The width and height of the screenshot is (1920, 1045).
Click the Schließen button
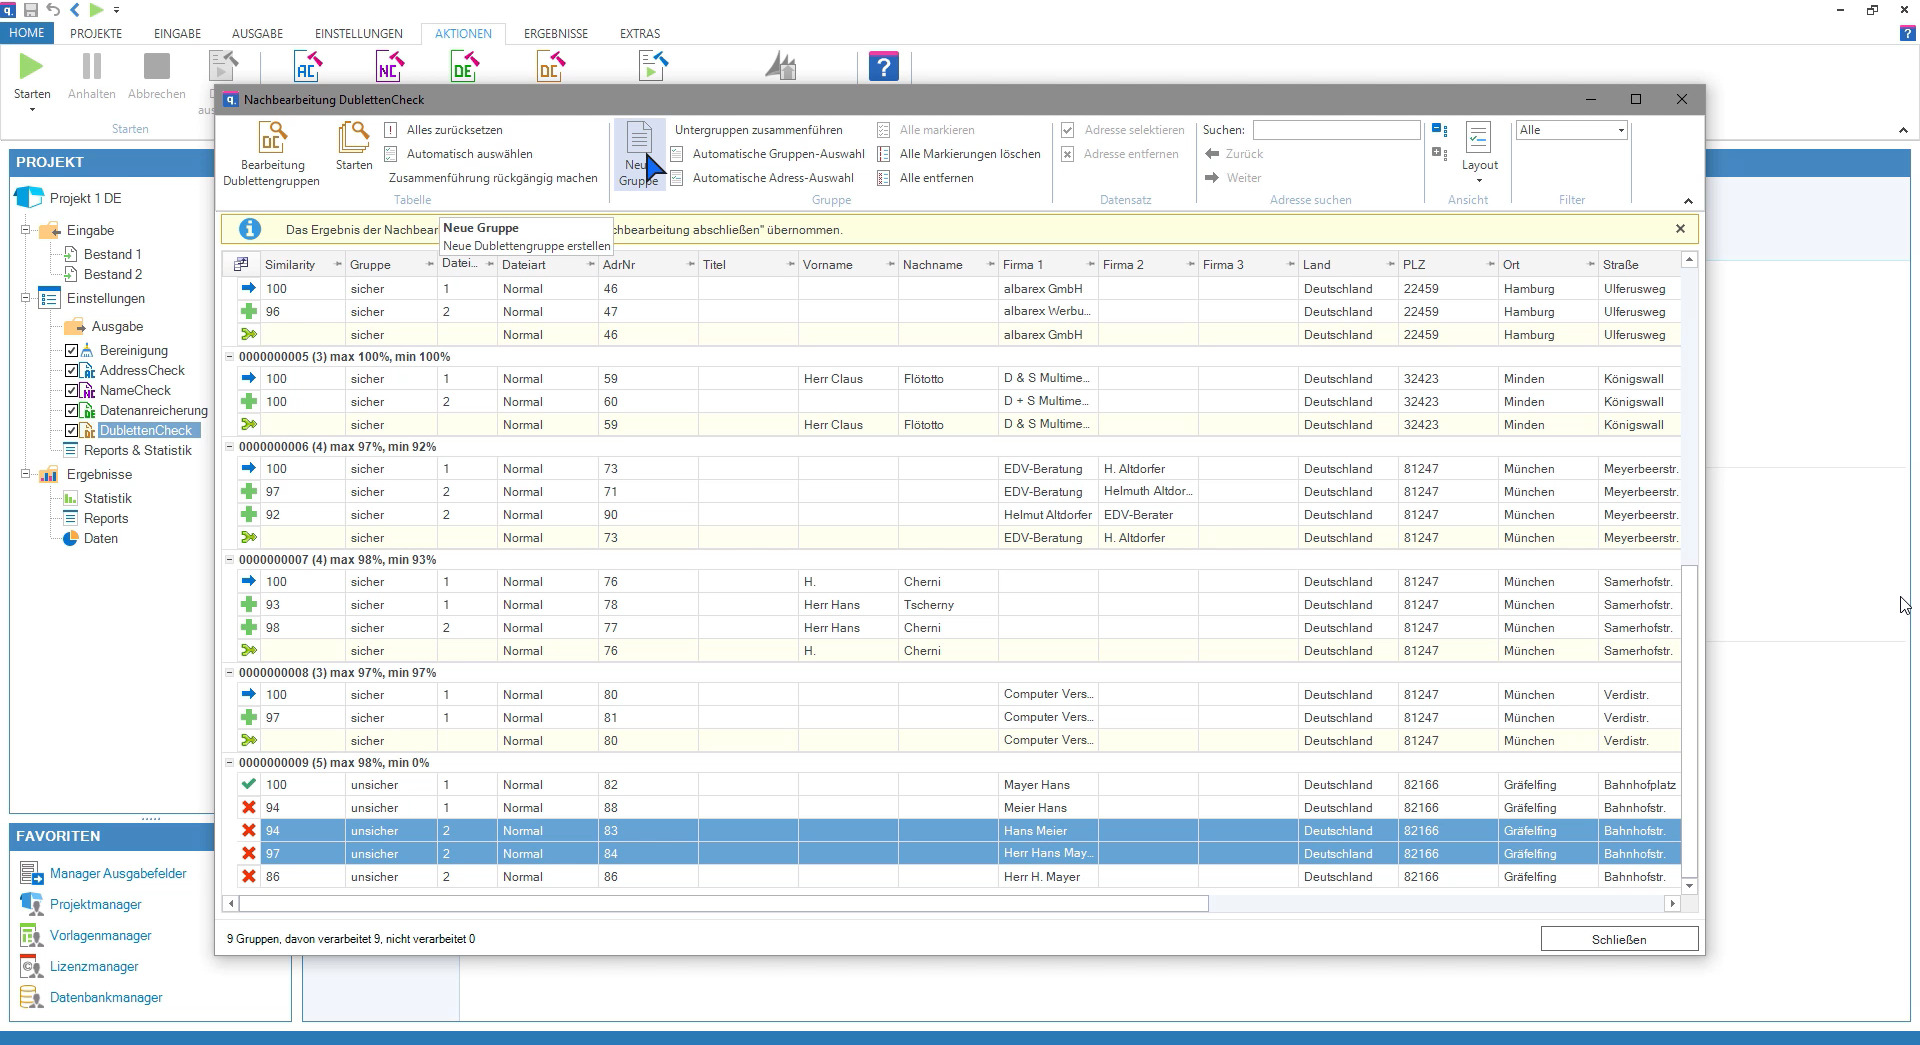click(1618, 939)
